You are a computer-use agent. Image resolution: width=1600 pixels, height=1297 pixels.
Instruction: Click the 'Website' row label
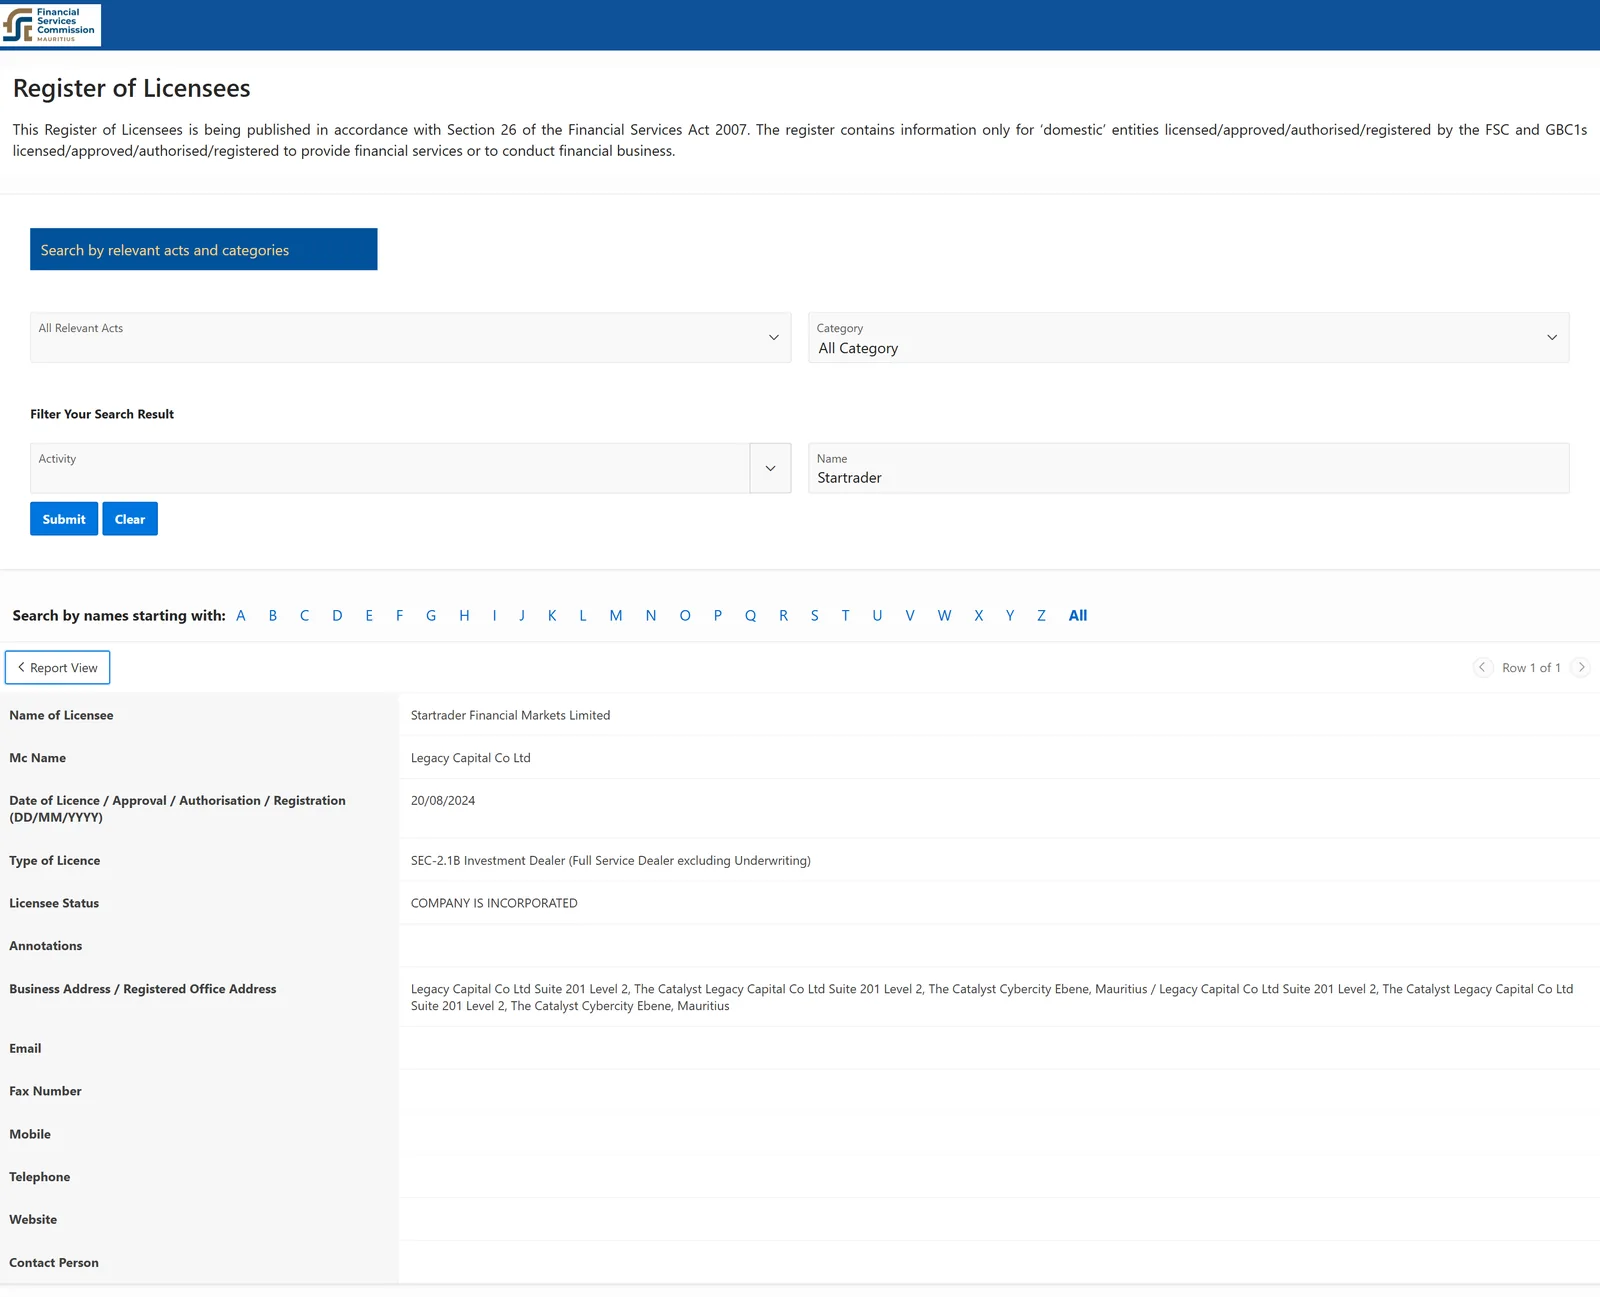pos(33,1220)
